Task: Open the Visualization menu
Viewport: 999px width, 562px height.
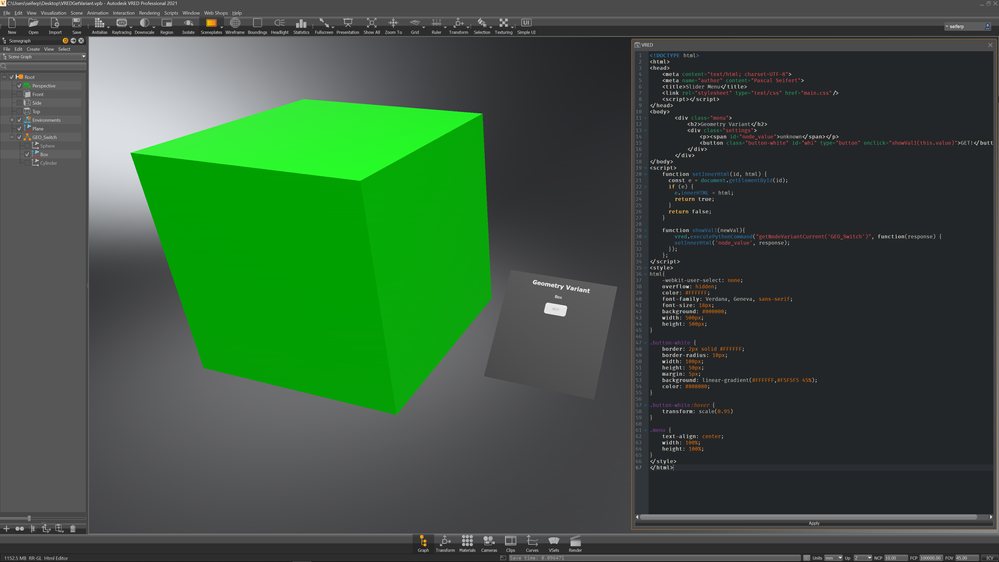Action: pos(53,13)
